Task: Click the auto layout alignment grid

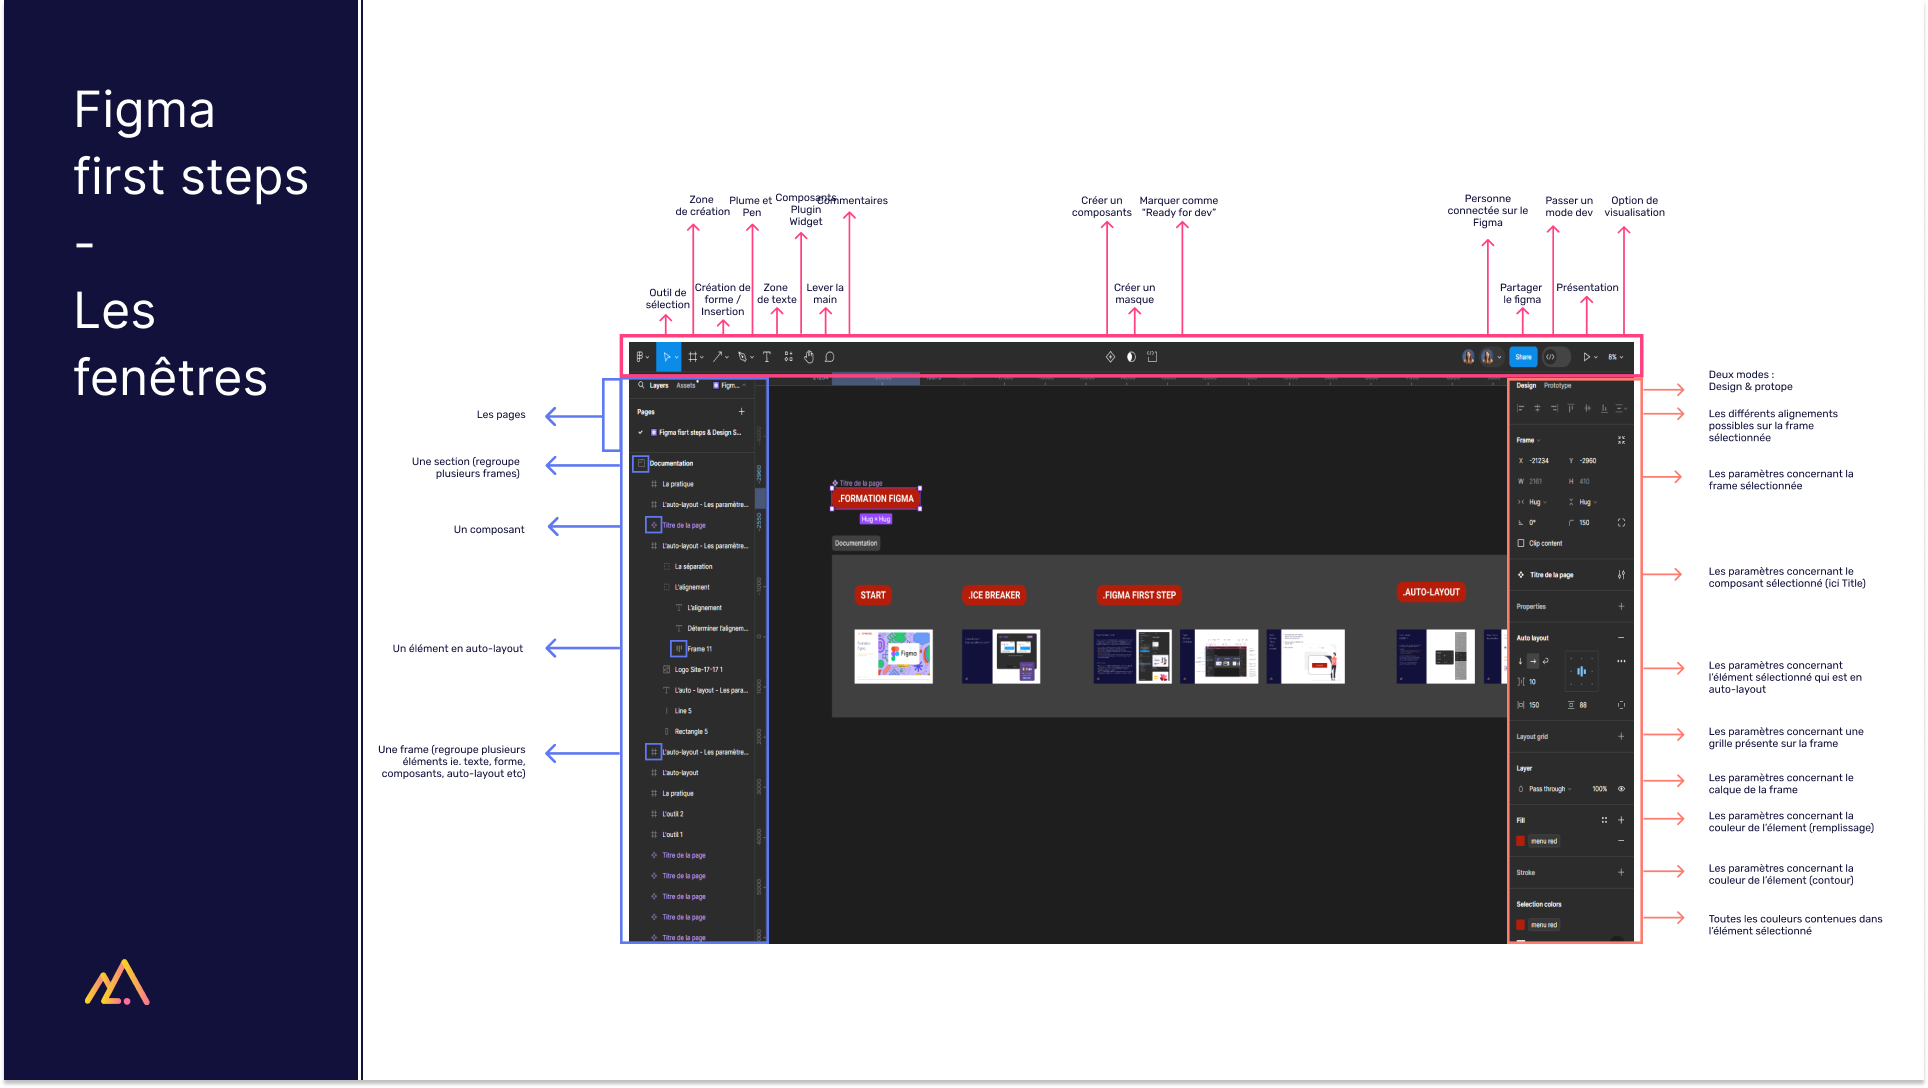Action: pos(1581,671)
